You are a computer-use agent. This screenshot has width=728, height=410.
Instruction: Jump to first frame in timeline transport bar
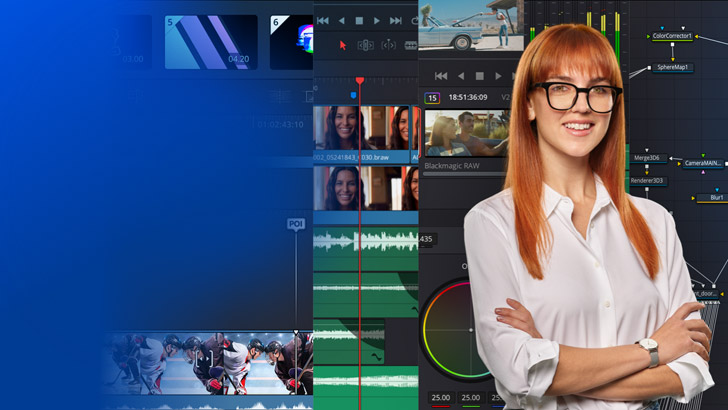(x=323, y=20)
